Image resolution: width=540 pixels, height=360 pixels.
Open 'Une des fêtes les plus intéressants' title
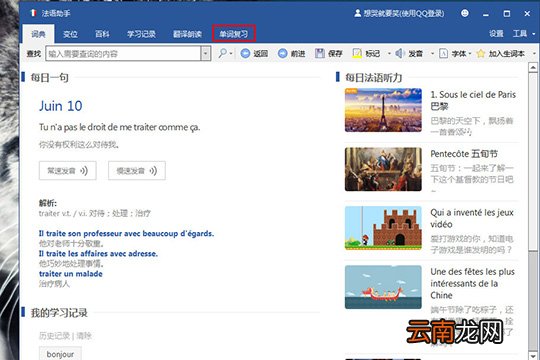(472, 284)
